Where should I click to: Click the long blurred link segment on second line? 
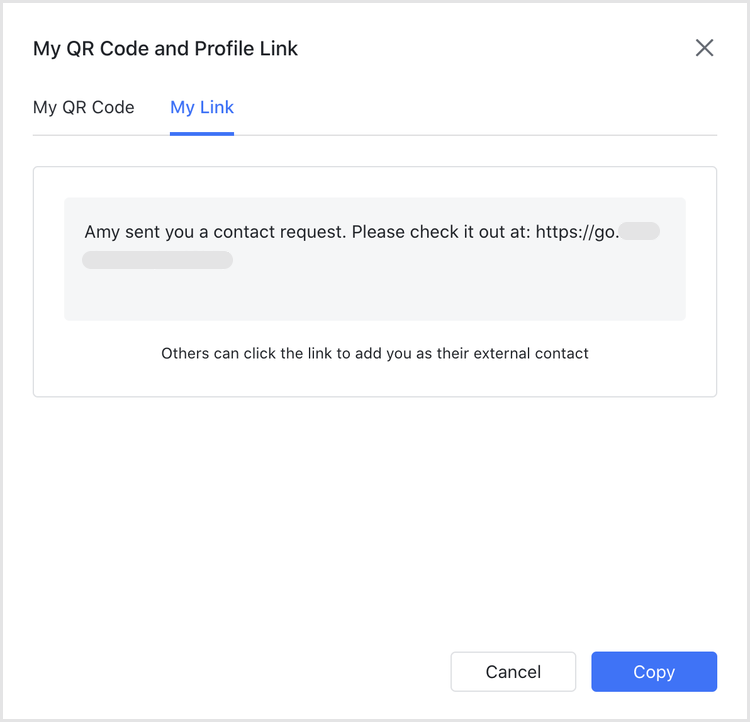pyautogui.click(x=157, y=260)
